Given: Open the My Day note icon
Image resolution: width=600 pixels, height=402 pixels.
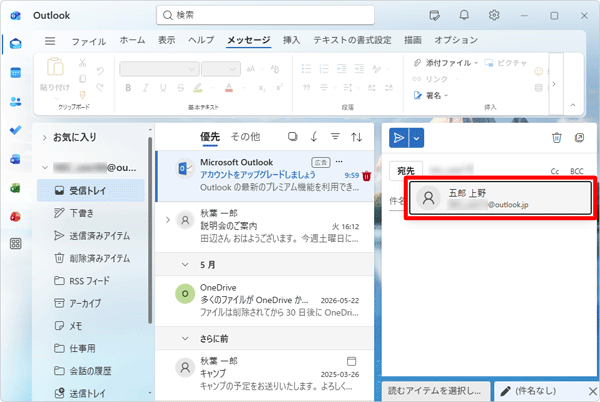Looking at the screenshot, I should pos(434,15).
